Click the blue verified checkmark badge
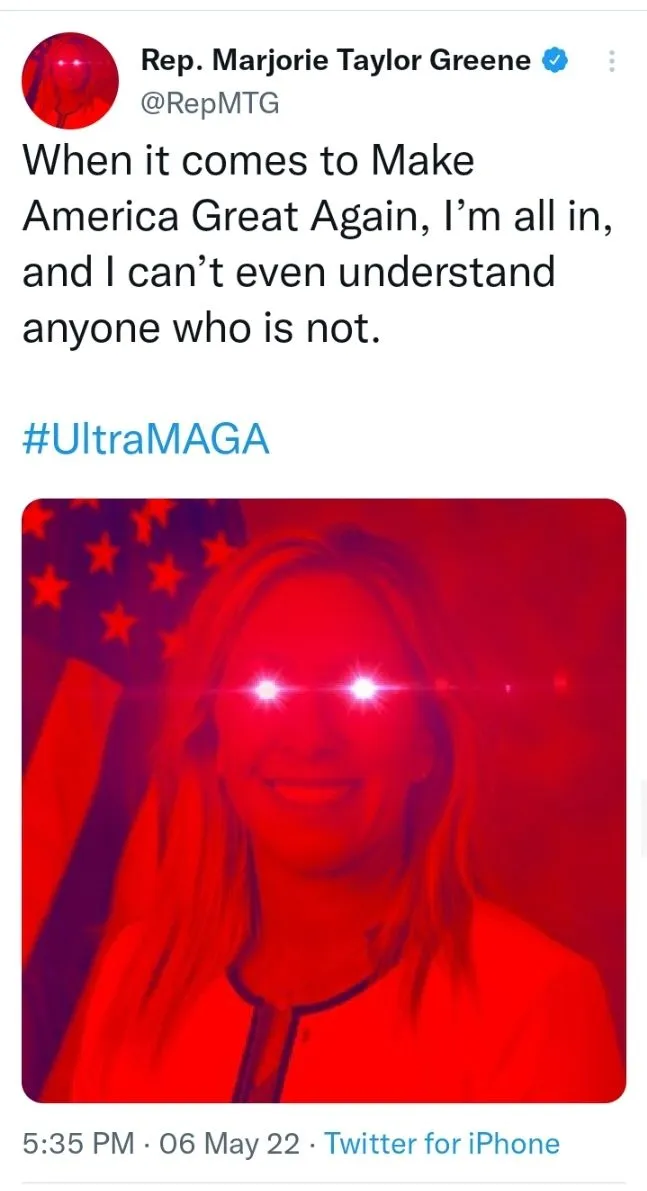The width and height of the screenshot is (647, 1191). tap(554, 61)
